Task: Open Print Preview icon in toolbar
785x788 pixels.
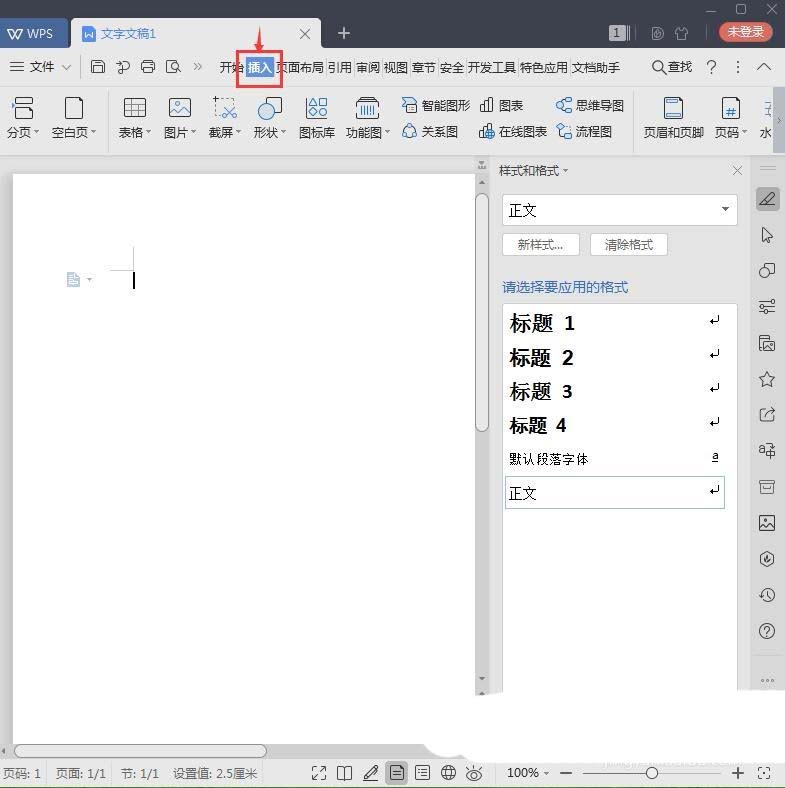Action: point(173,67)
